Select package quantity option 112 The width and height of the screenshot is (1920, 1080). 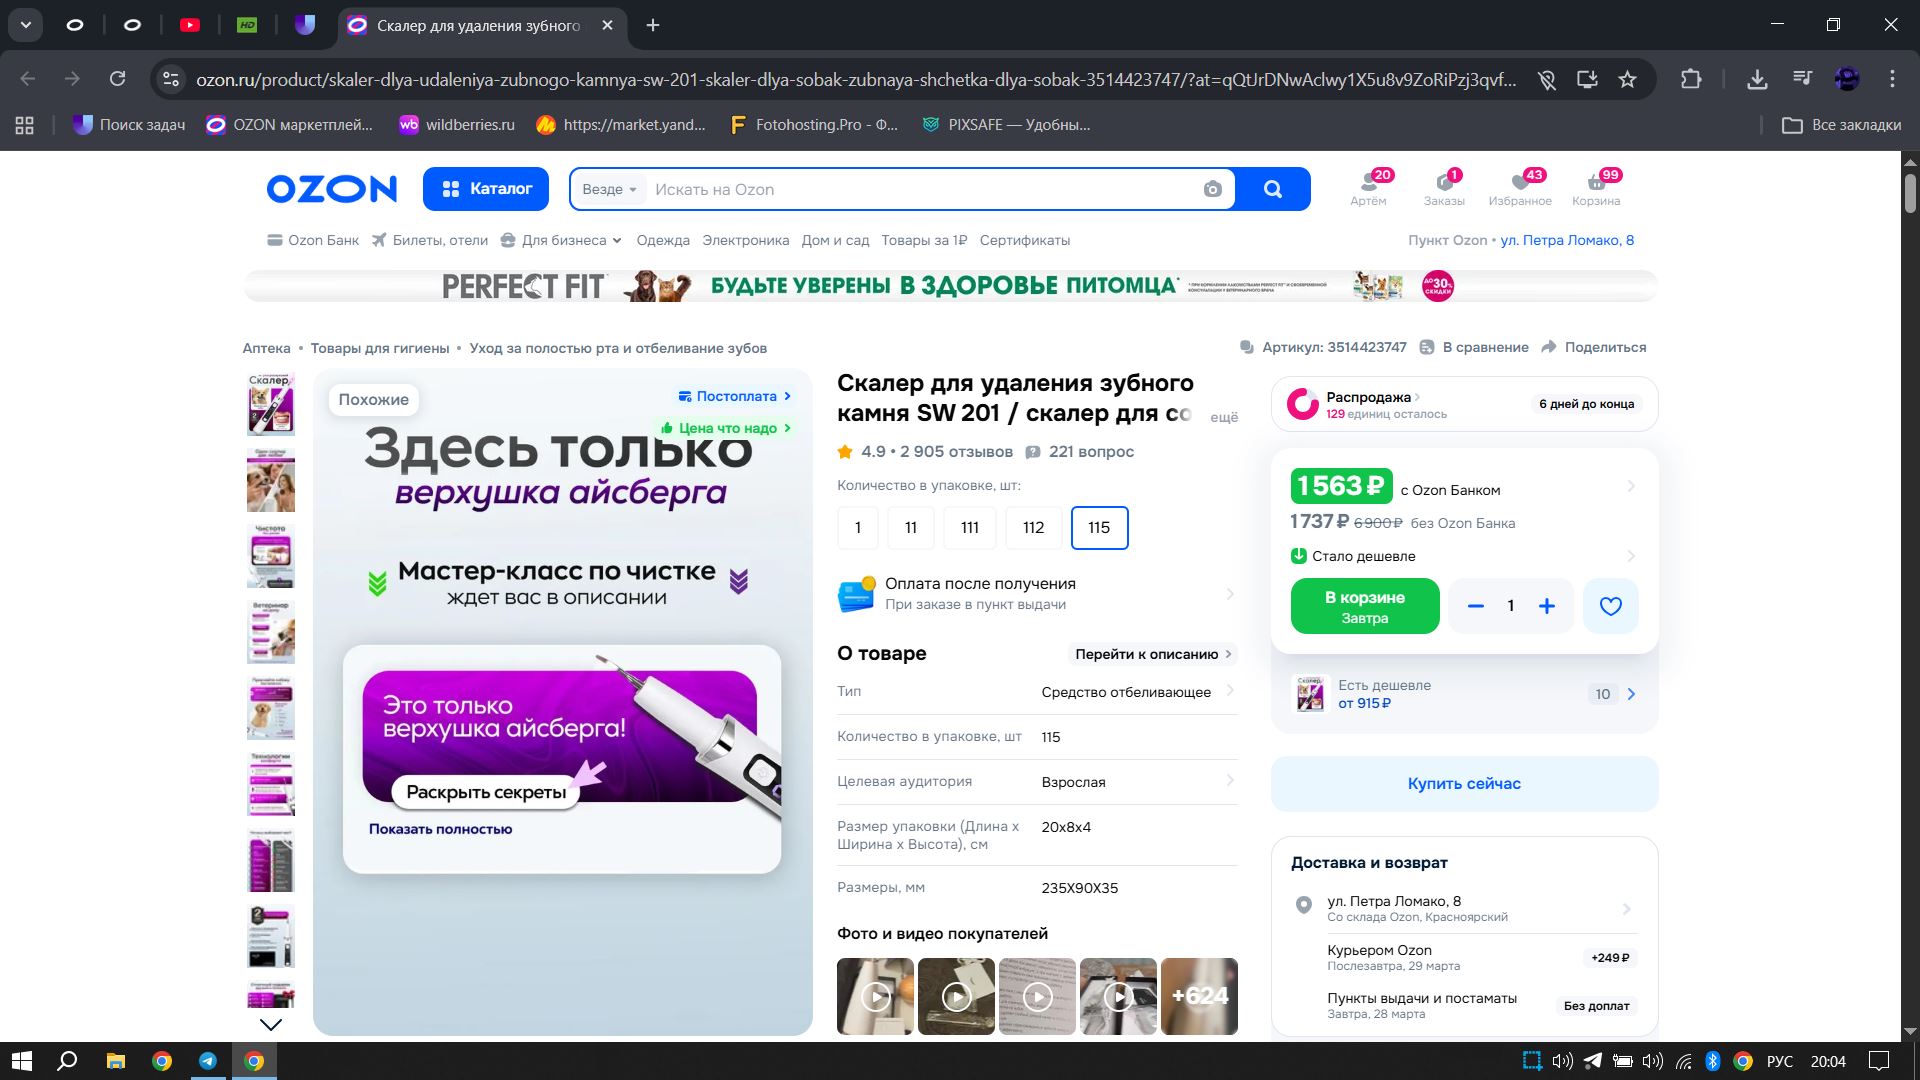(1033, 528)
